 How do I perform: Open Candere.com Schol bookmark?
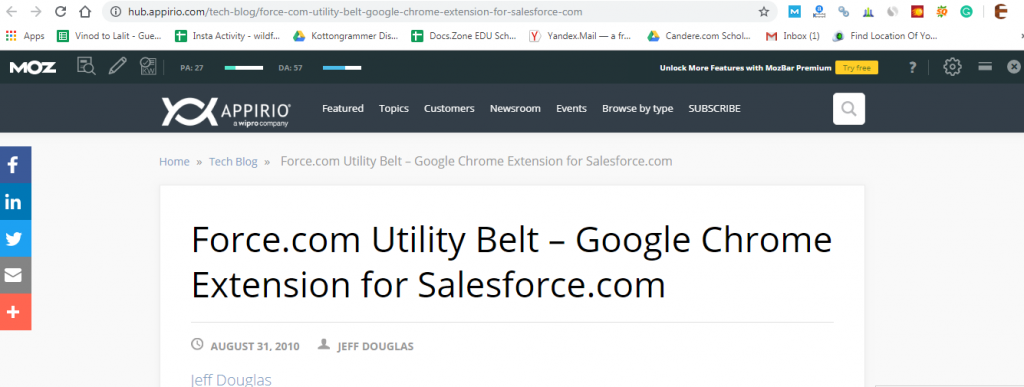click(x=699, y=36)
